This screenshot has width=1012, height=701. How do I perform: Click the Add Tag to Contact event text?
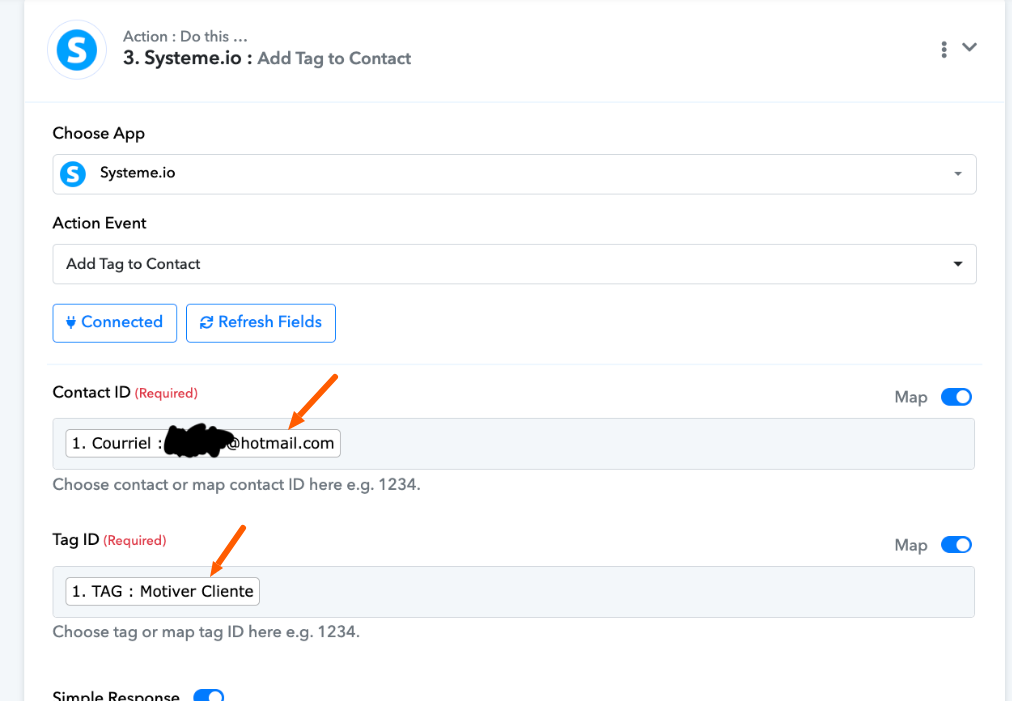coord(134,264)
